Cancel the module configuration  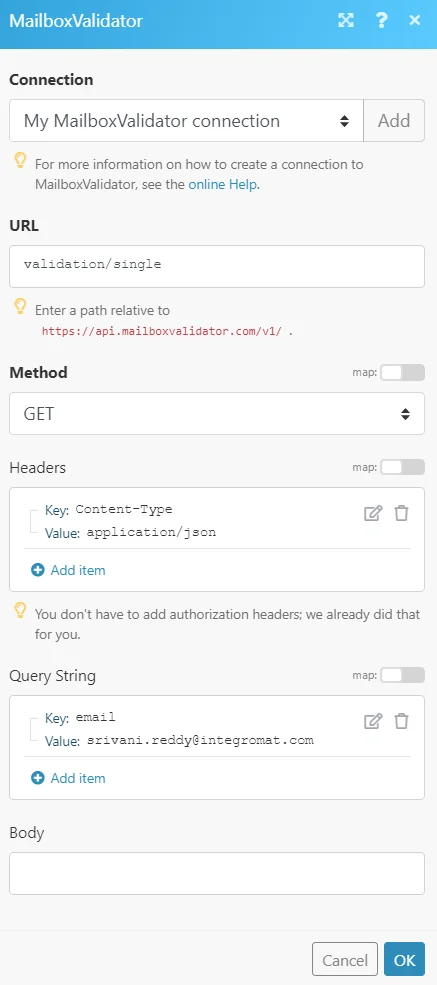[x=345, y=959]
